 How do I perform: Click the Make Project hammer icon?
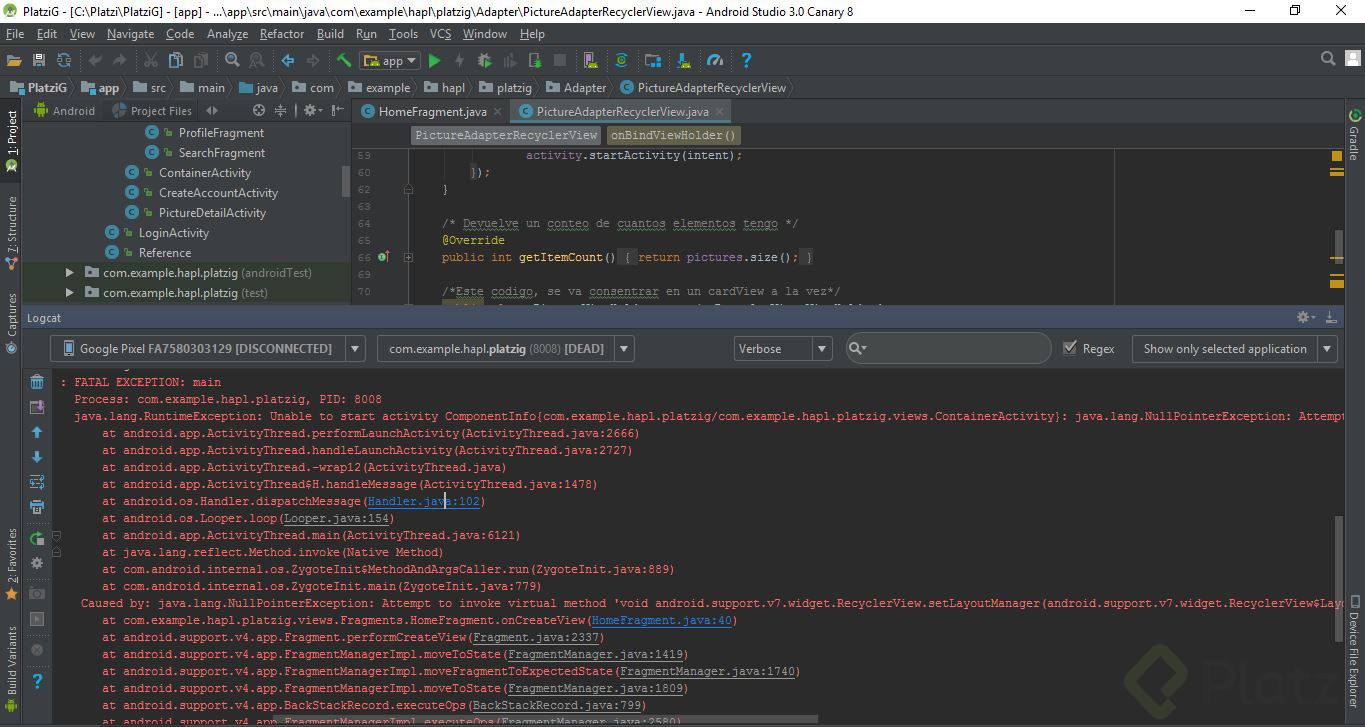pos(344,61)
